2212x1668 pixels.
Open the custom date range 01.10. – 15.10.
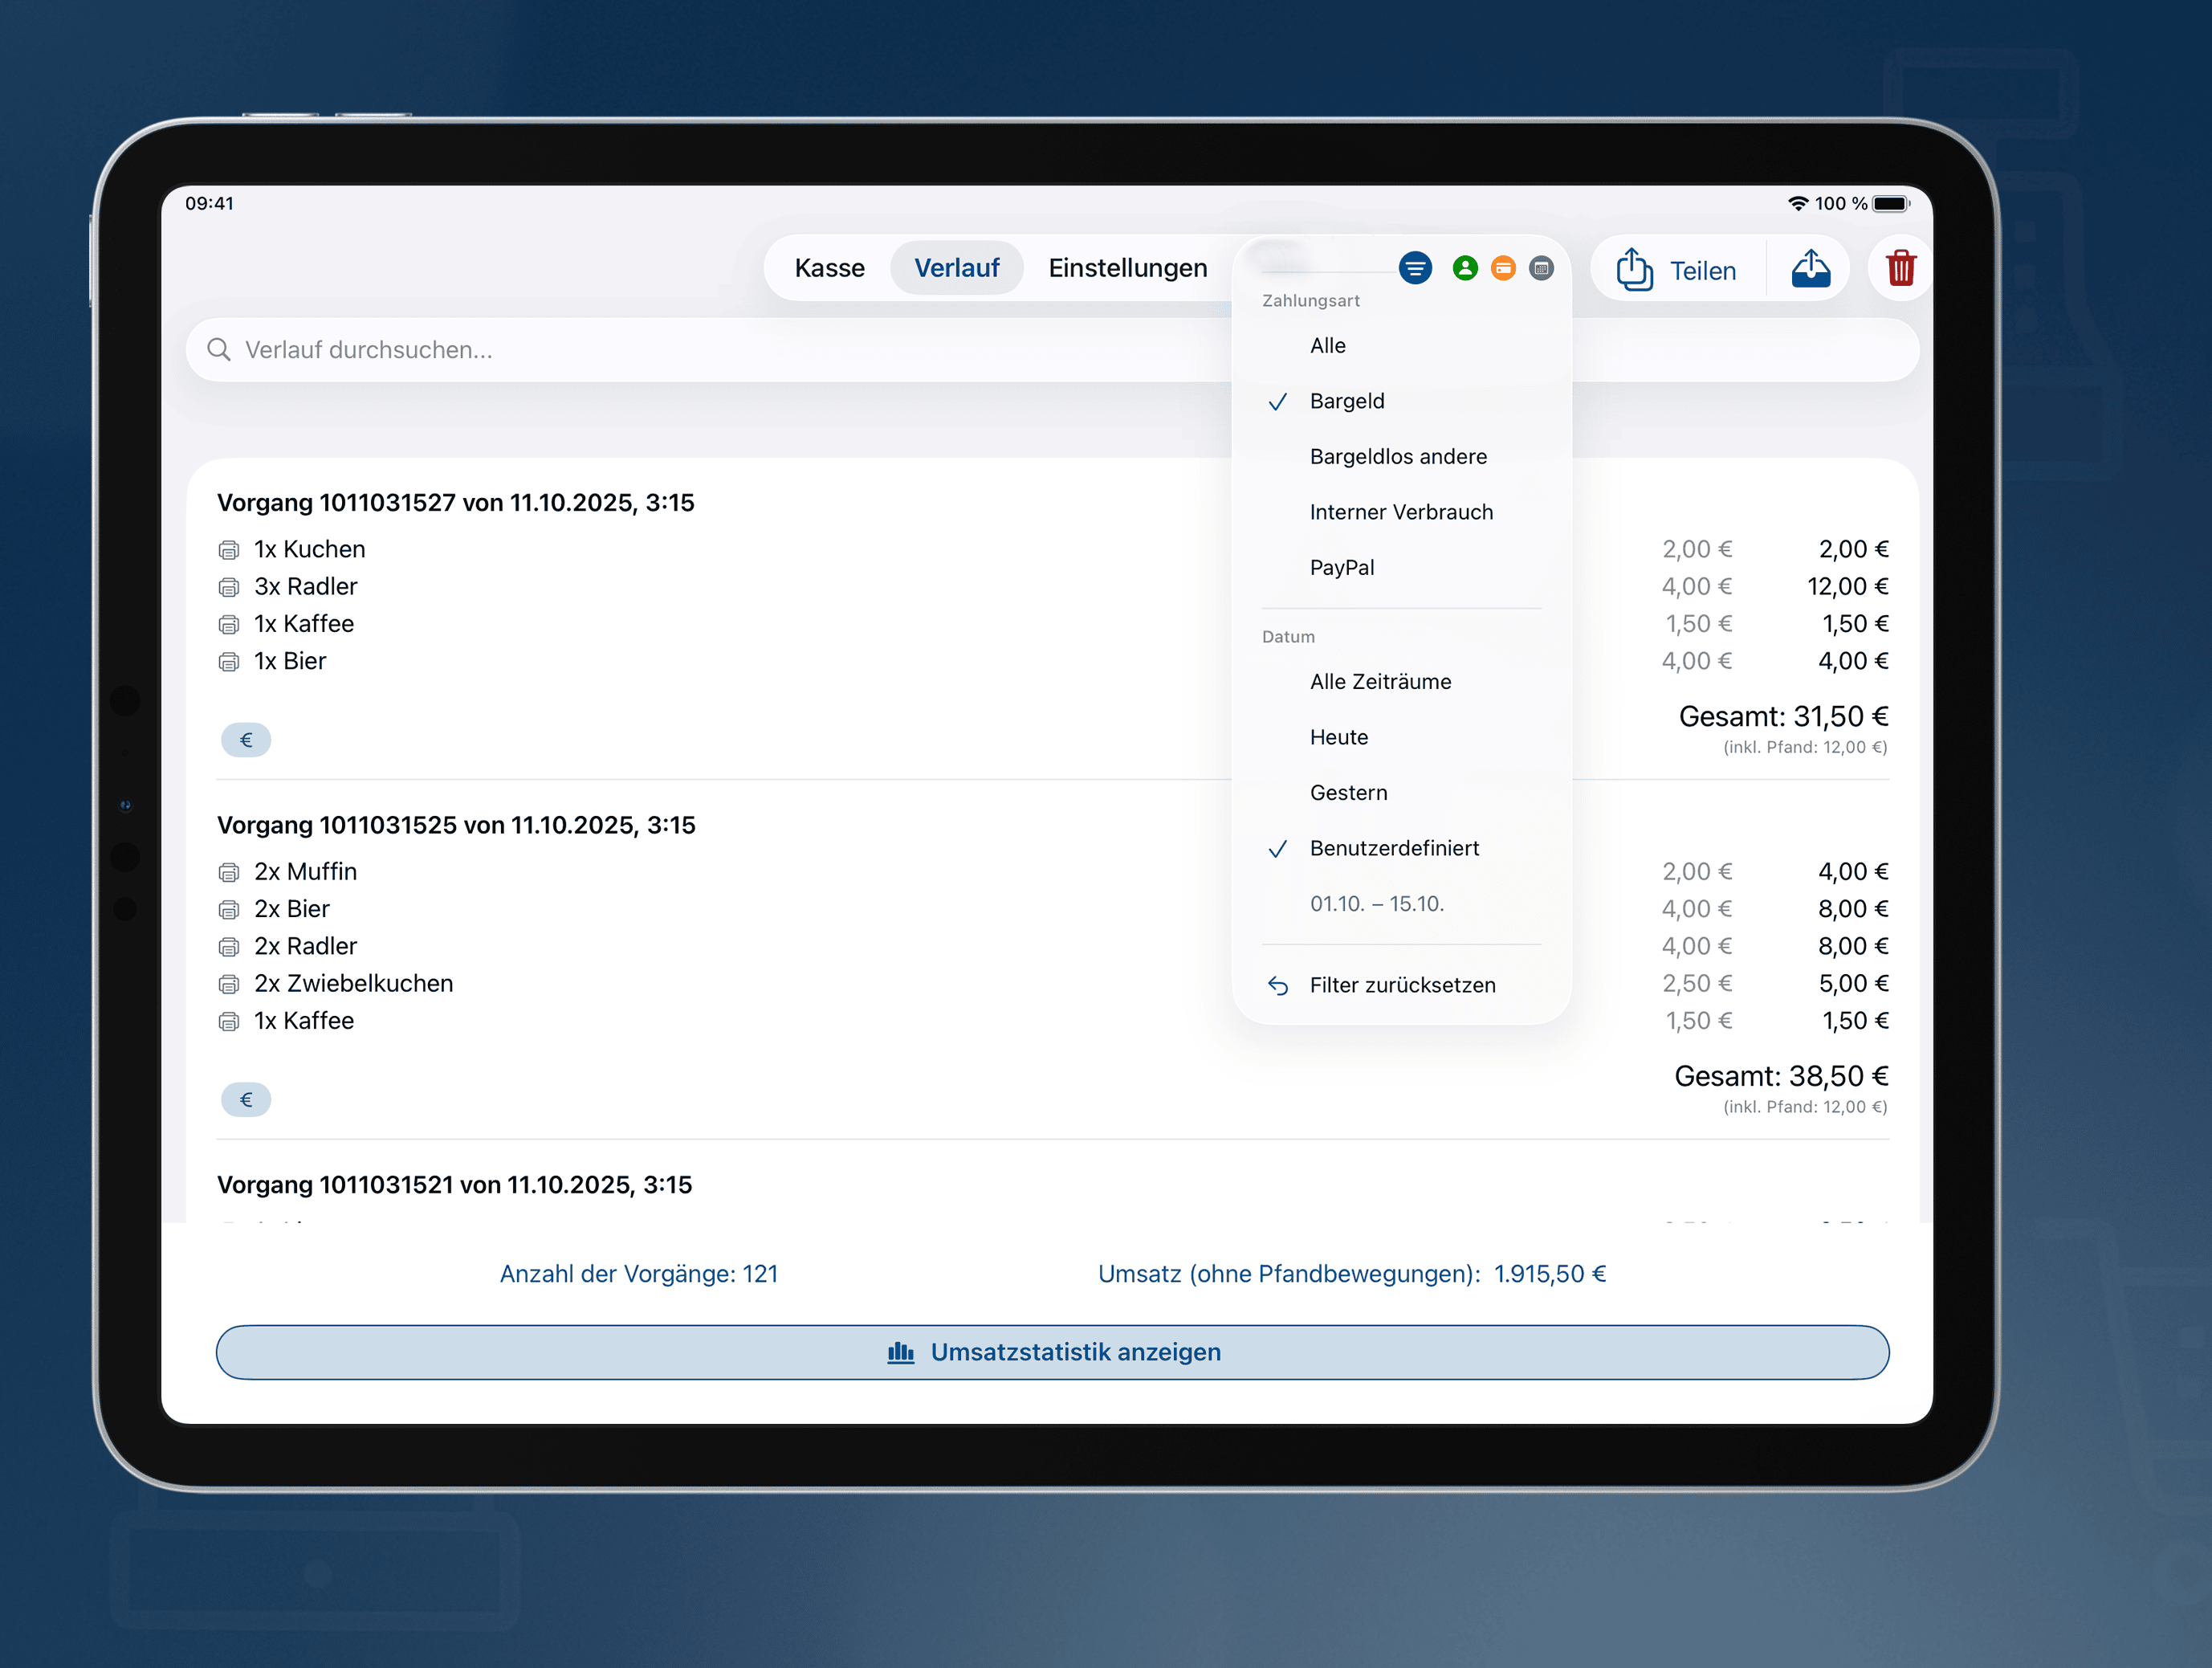[x=1377, y=903]
